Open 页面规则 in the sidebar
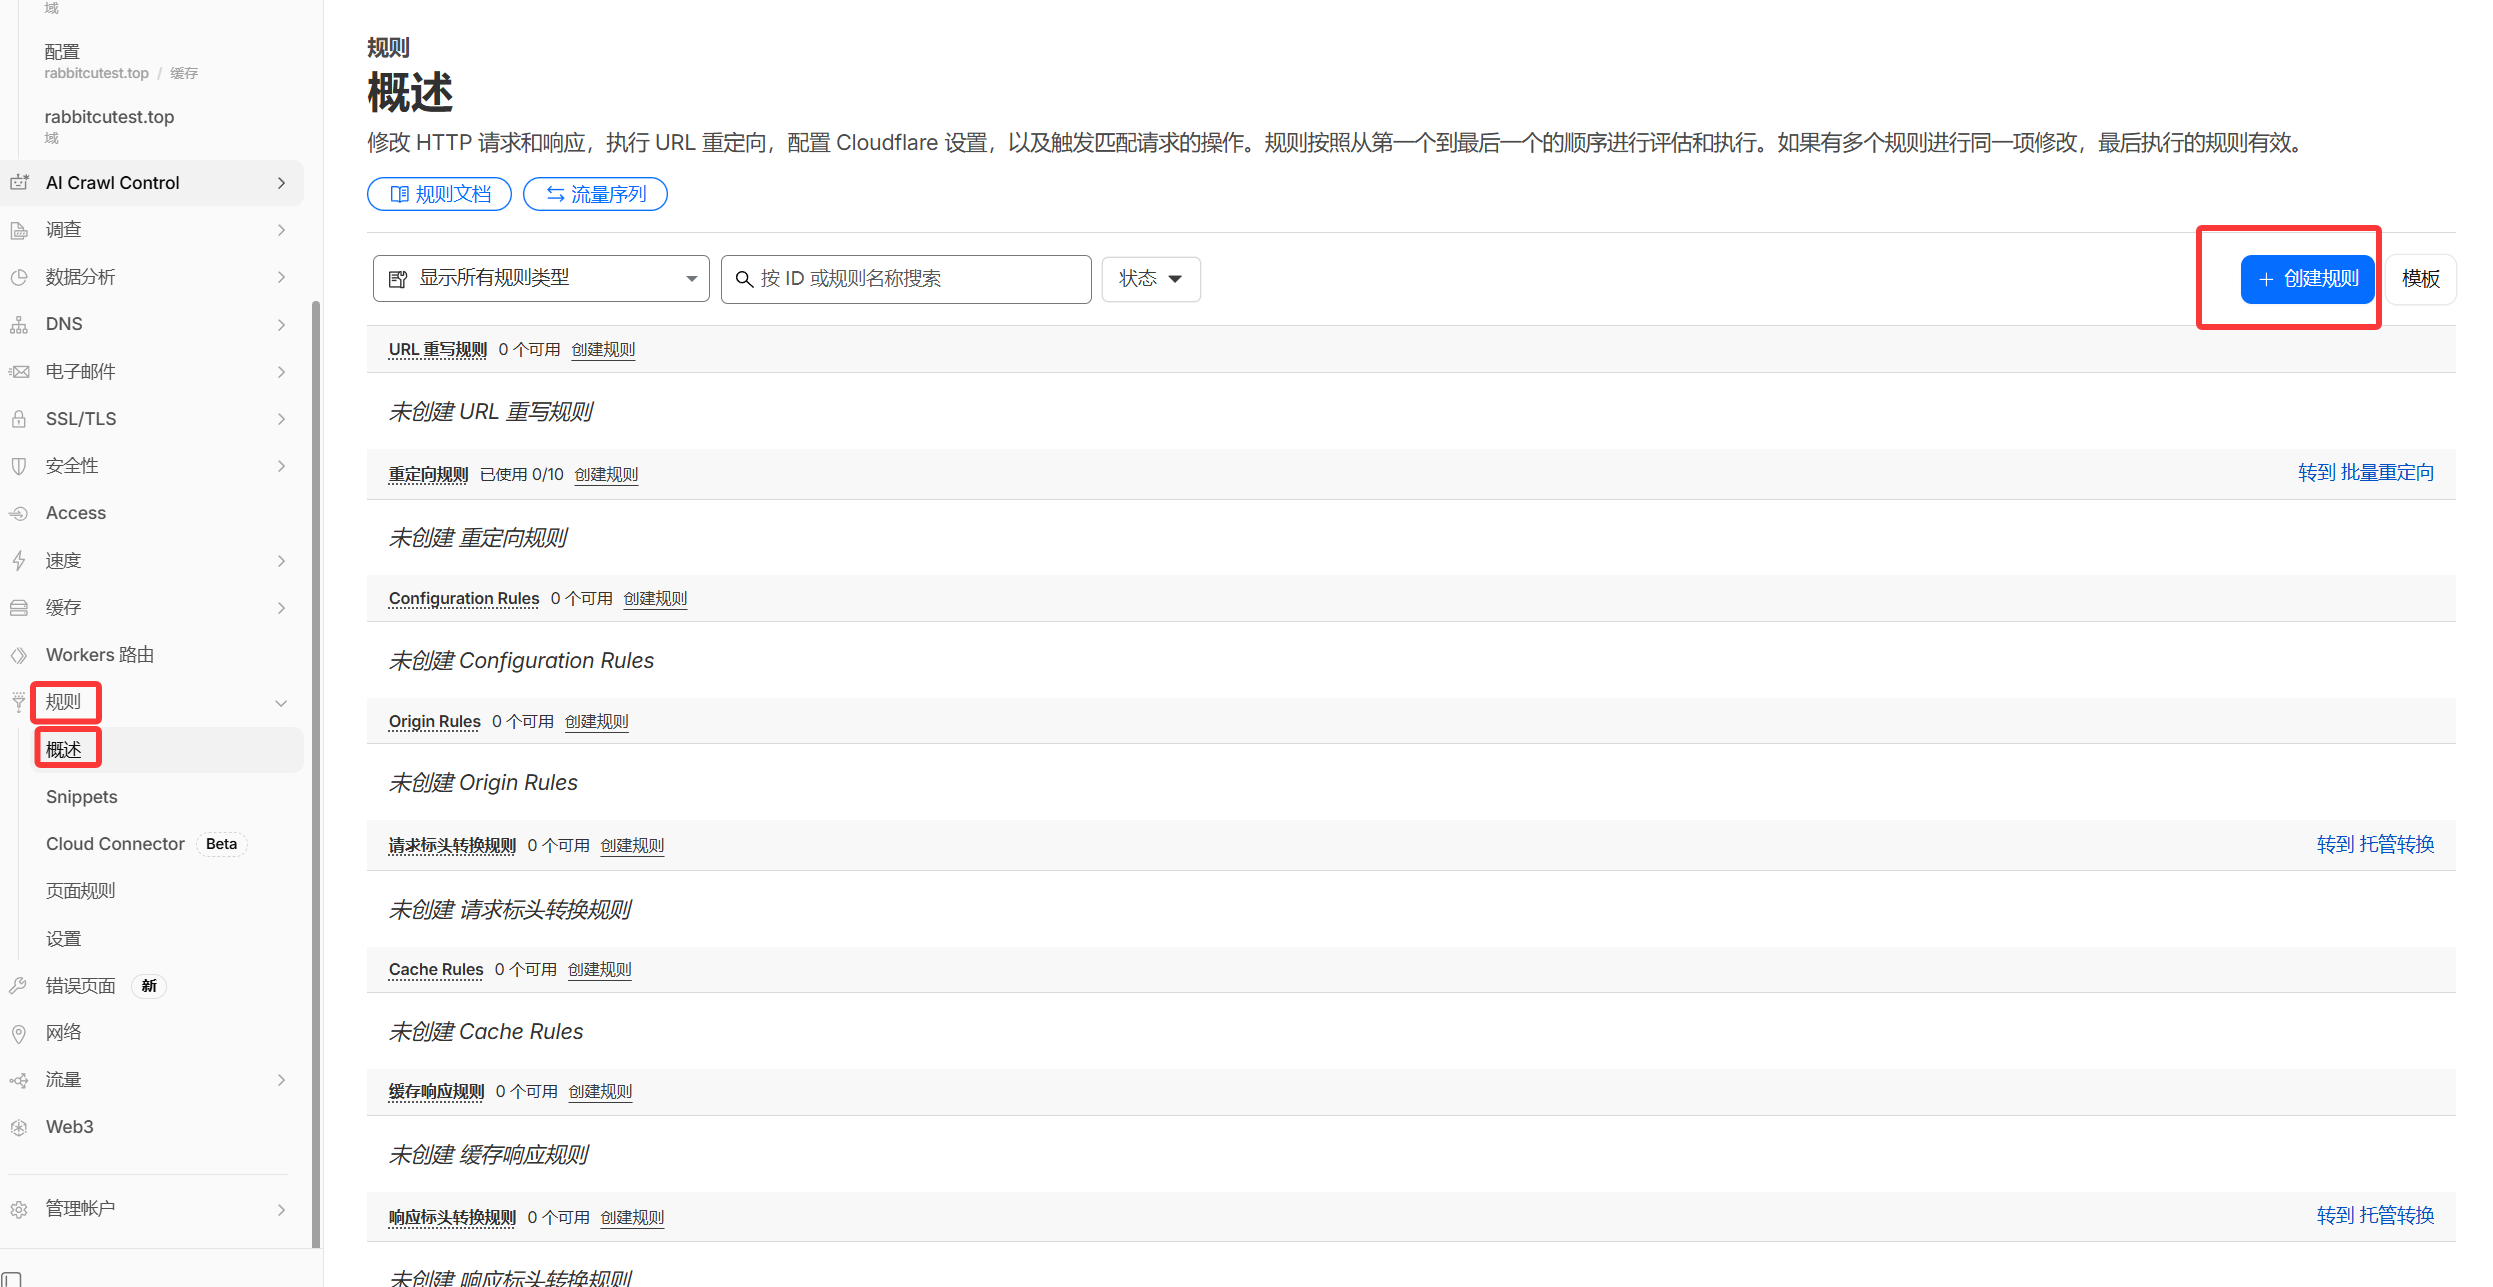 81,891
